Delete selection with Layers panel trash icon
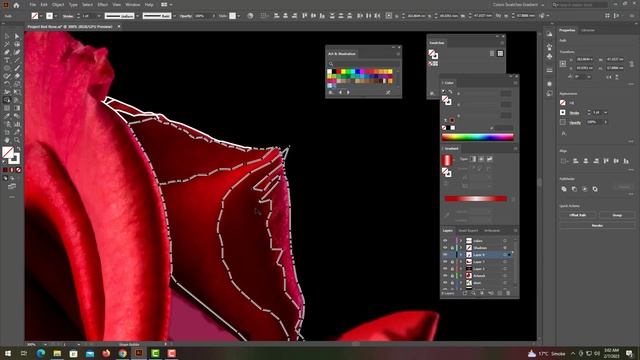Image resolution: width=640 pixels, height=360 pixels. point(508,293)
